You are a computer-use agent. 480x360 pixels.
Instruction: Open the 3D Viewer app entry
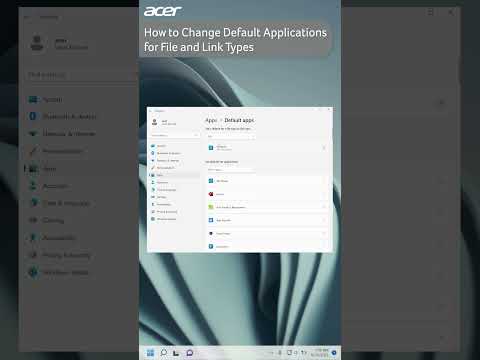click(x=267, y=181)
